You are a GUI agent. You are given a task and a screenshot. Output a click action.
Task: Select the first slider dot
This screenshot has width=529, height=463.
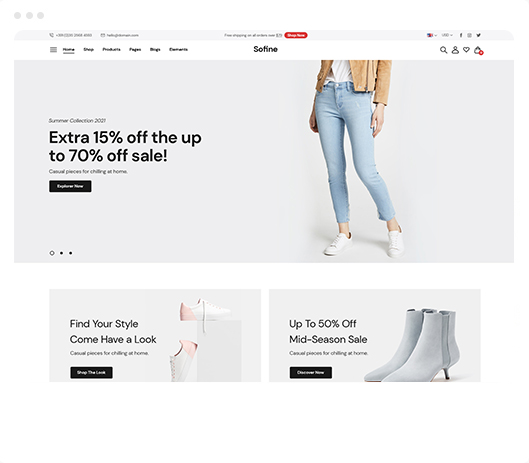52,253
